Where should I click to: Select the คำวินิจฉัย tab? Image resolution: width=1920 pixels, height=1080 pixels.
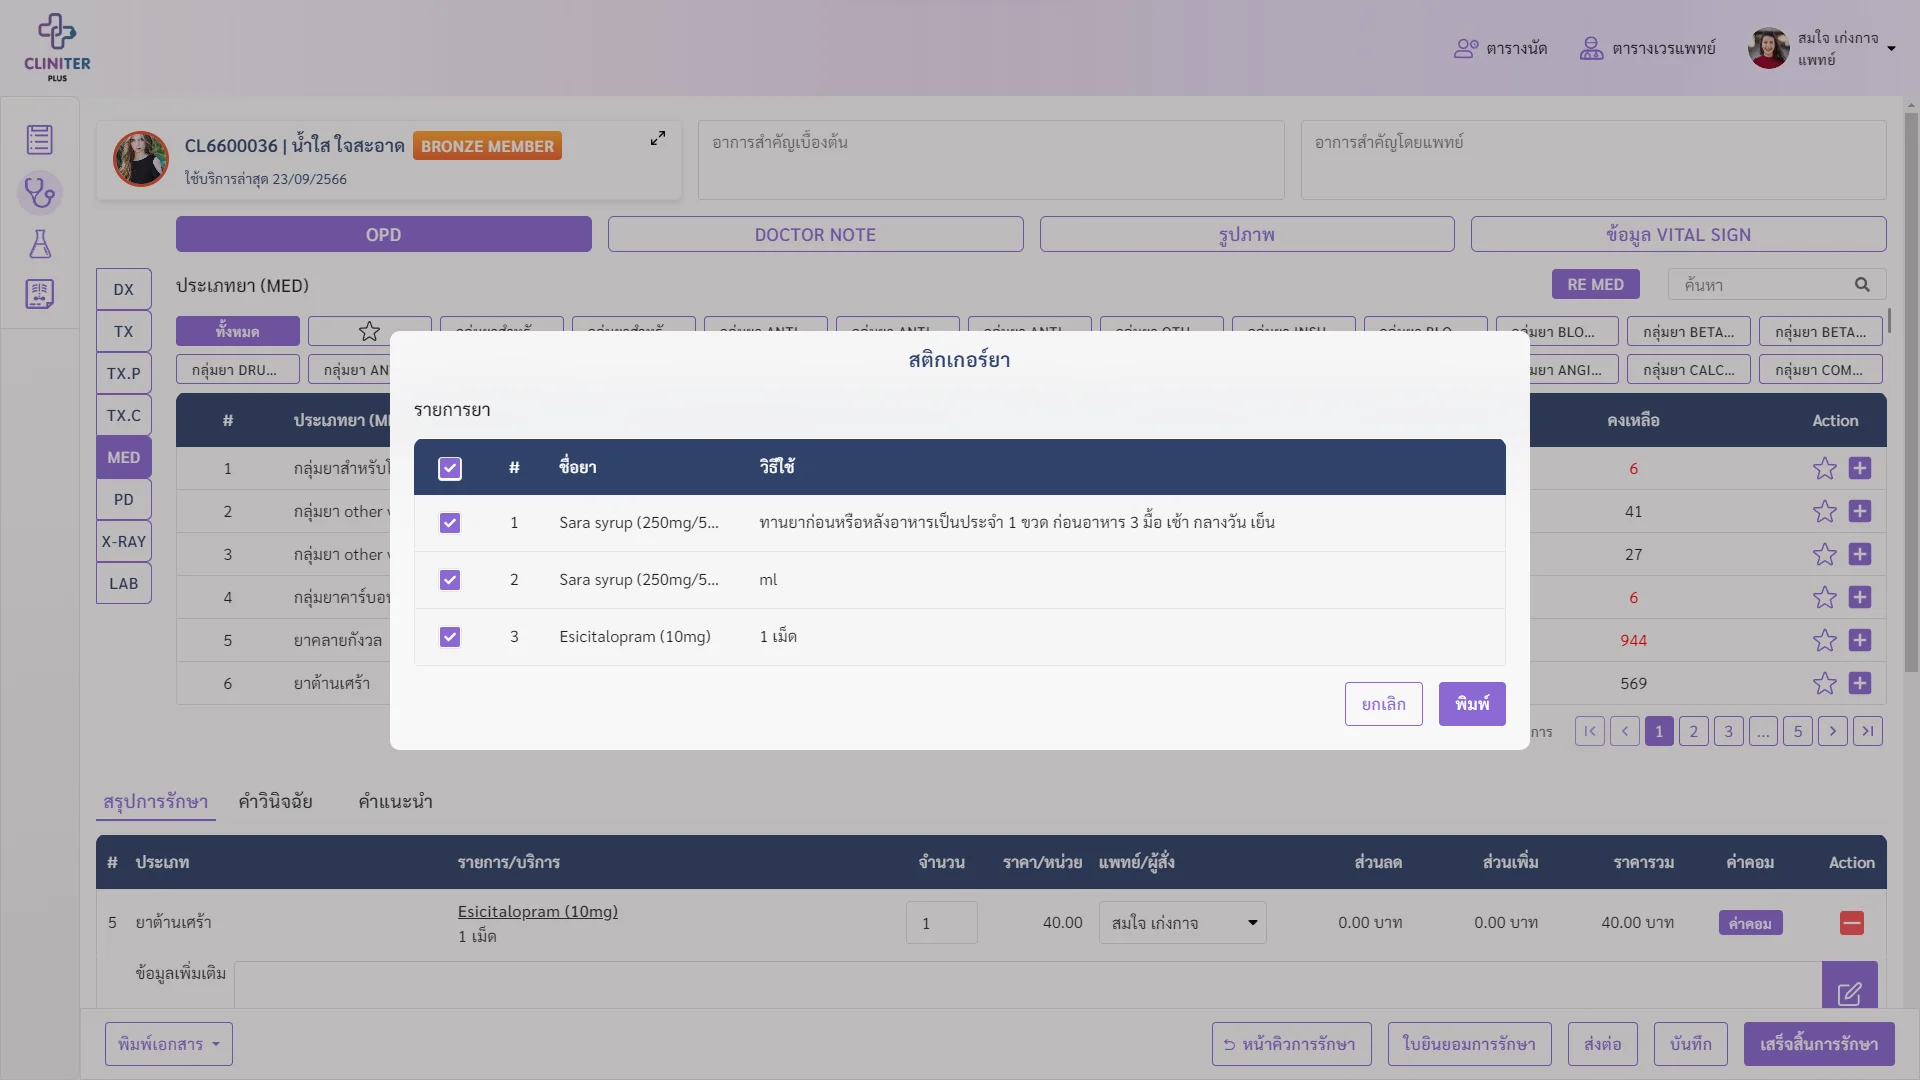[x=275, y=801]
